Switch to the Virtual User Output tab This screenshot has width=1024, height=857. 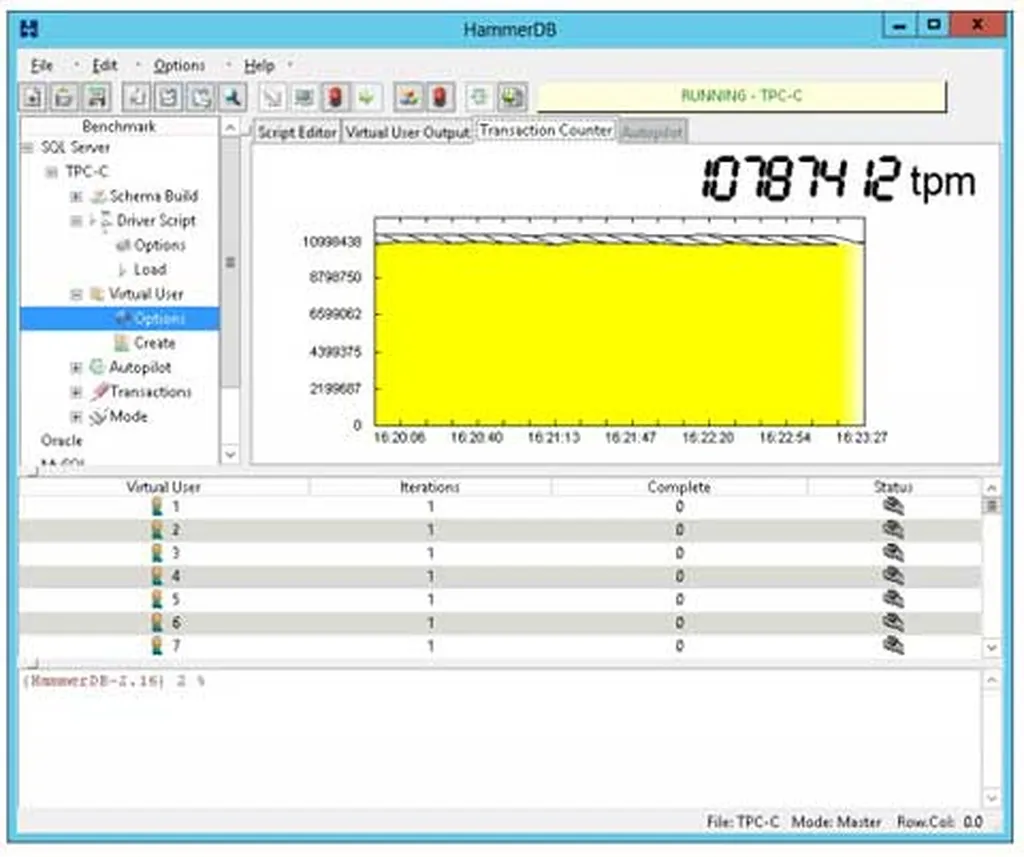coord(407,132)
